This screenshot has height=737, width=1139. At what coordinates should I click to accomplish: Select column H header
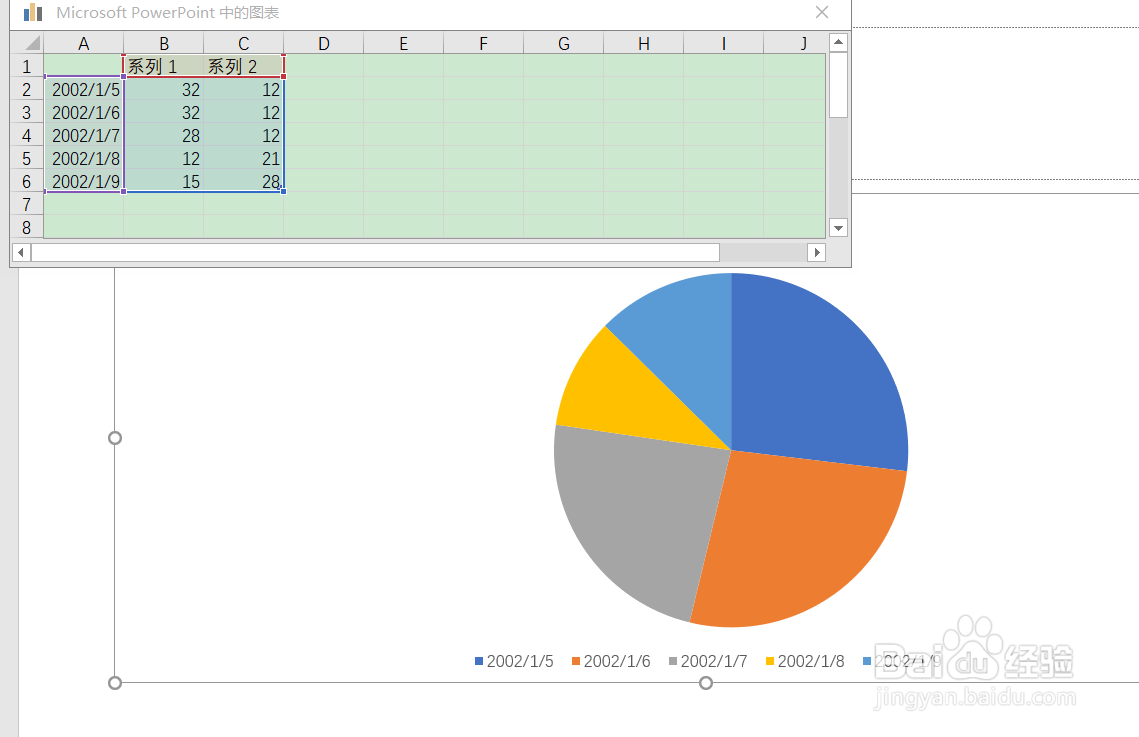click(643, 44)
